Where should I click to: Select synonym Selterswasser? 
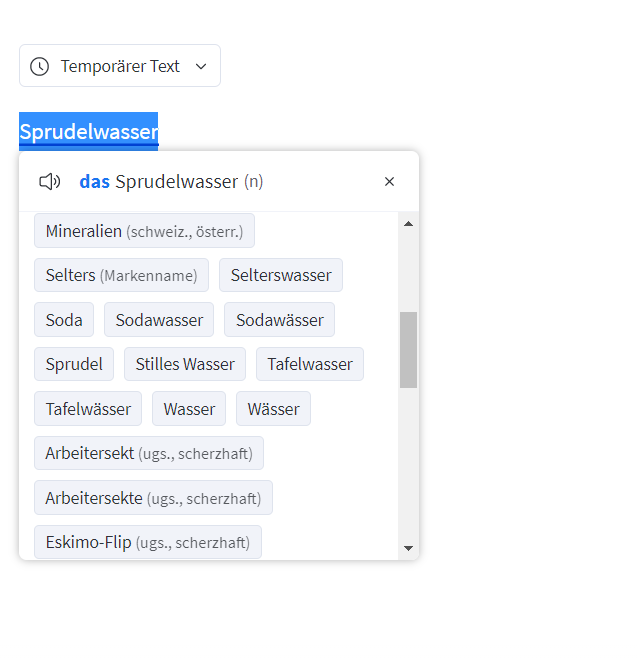pyautogui.click(x=281, y=275)
